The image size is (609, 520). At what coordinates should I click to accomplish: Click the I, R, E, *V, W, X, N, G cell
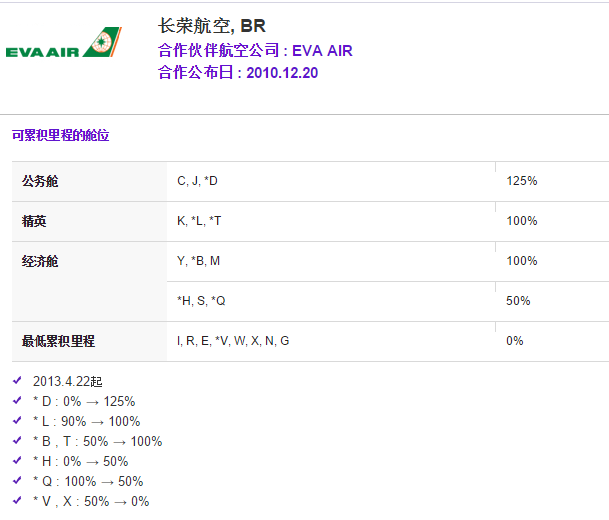click(x=233, y=341)
